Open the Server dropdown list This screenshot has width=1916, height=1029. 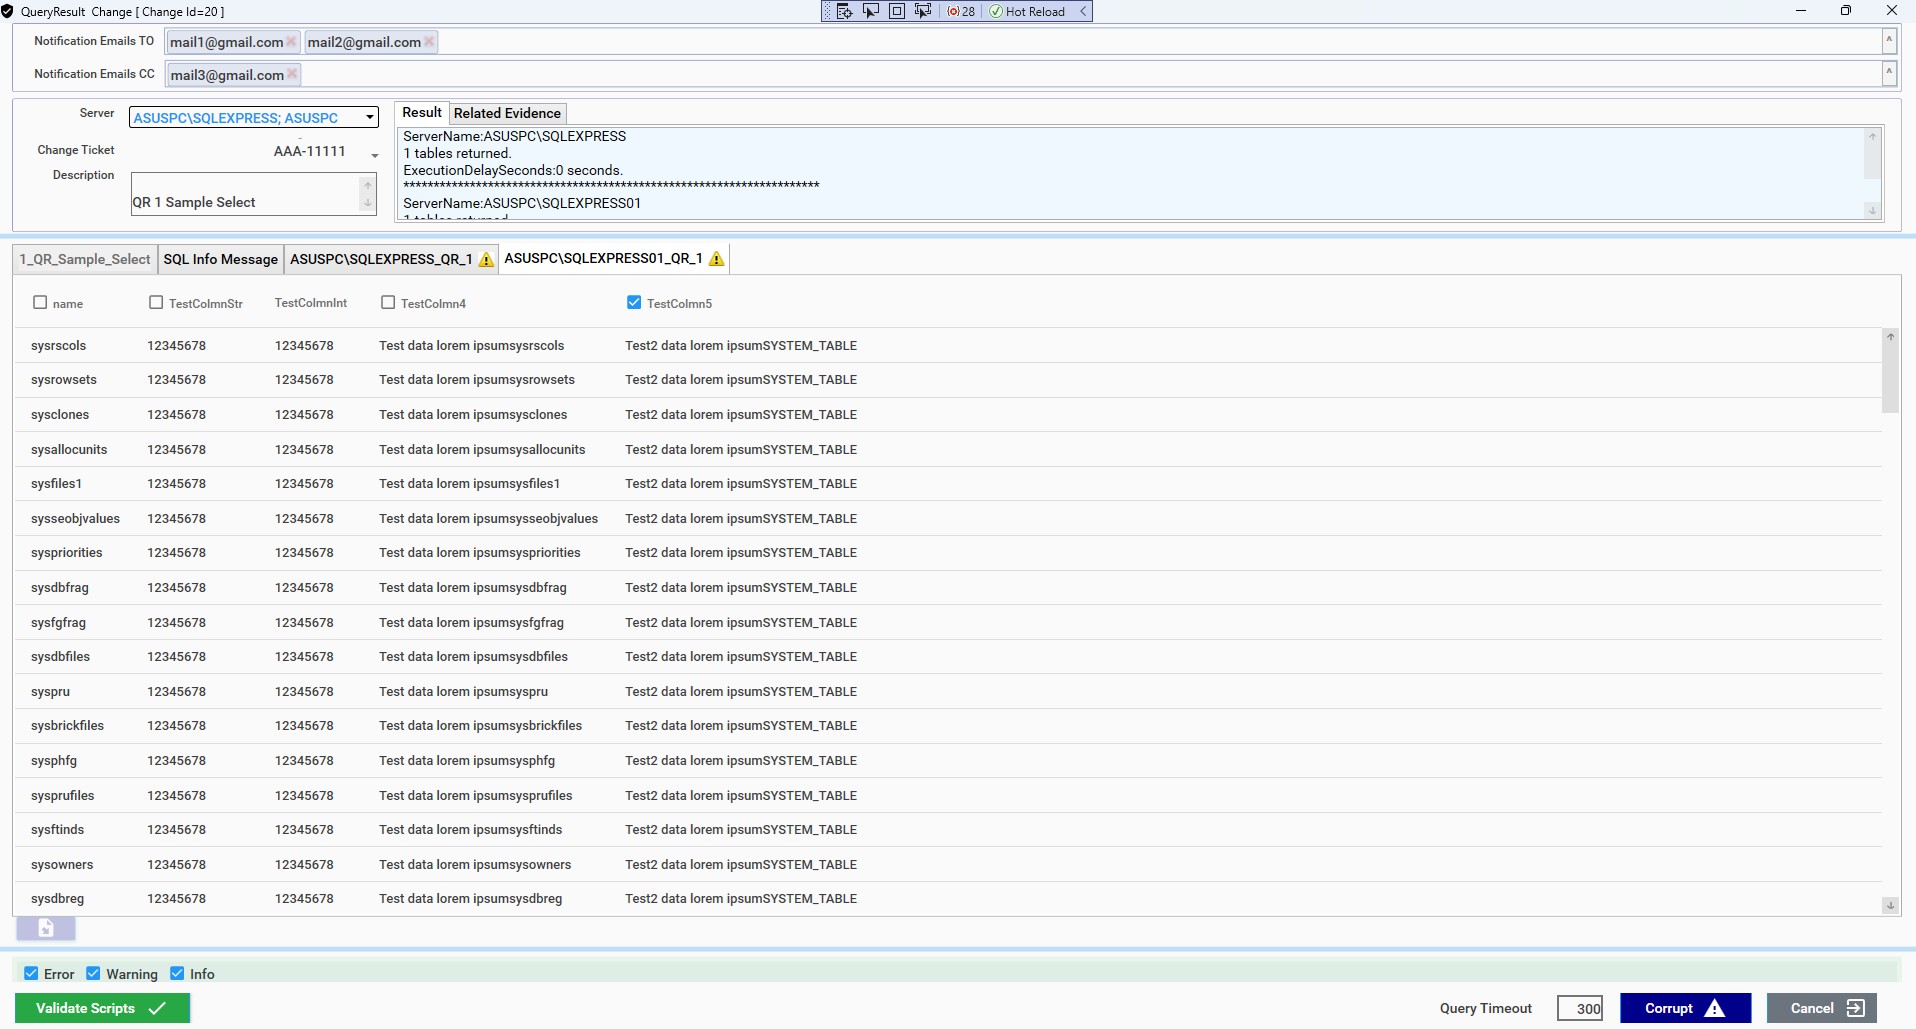370,118
